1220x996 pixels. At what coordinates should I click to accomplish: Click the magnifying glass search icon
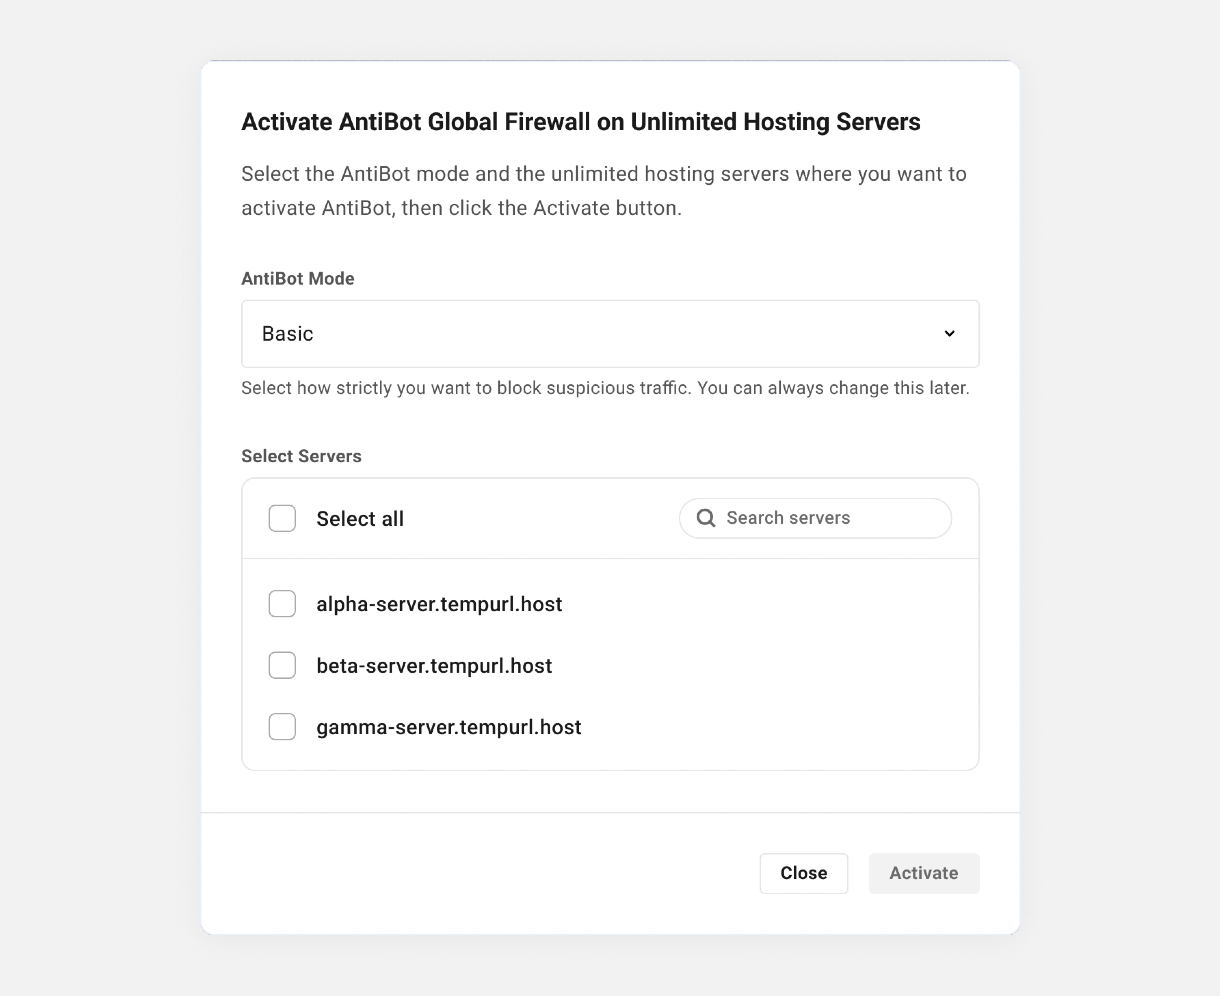click(706, 518)
